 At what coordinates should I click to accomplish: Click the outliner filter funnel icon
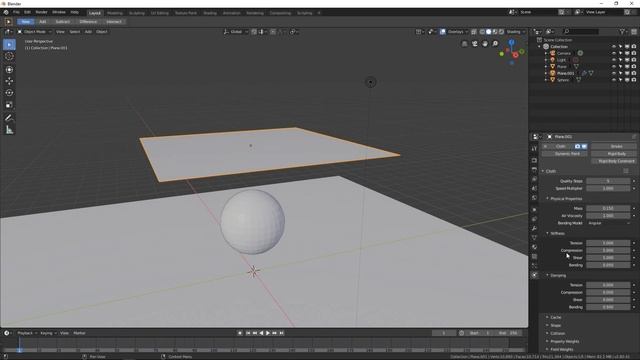coord(622,31)
